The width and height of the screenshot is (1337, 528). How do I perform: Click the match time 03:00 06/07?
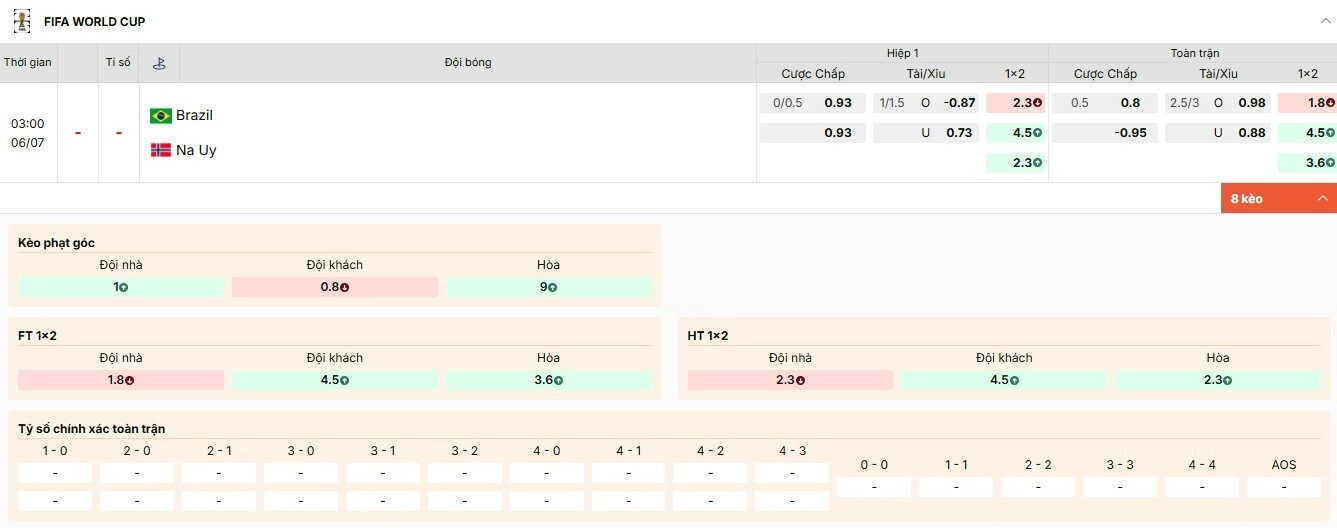(x=28, y=133)
